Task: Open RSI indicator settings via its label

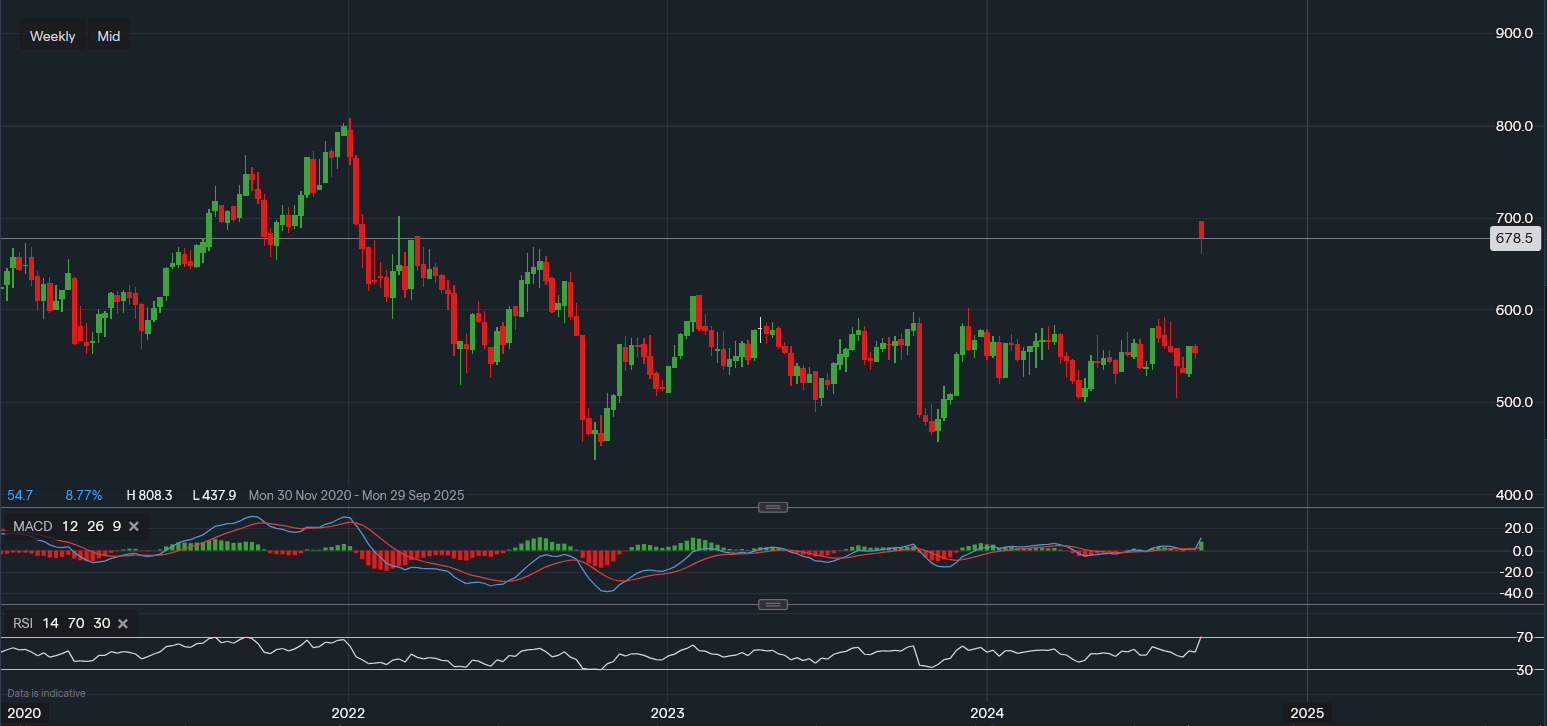Action: click(23, 624)
